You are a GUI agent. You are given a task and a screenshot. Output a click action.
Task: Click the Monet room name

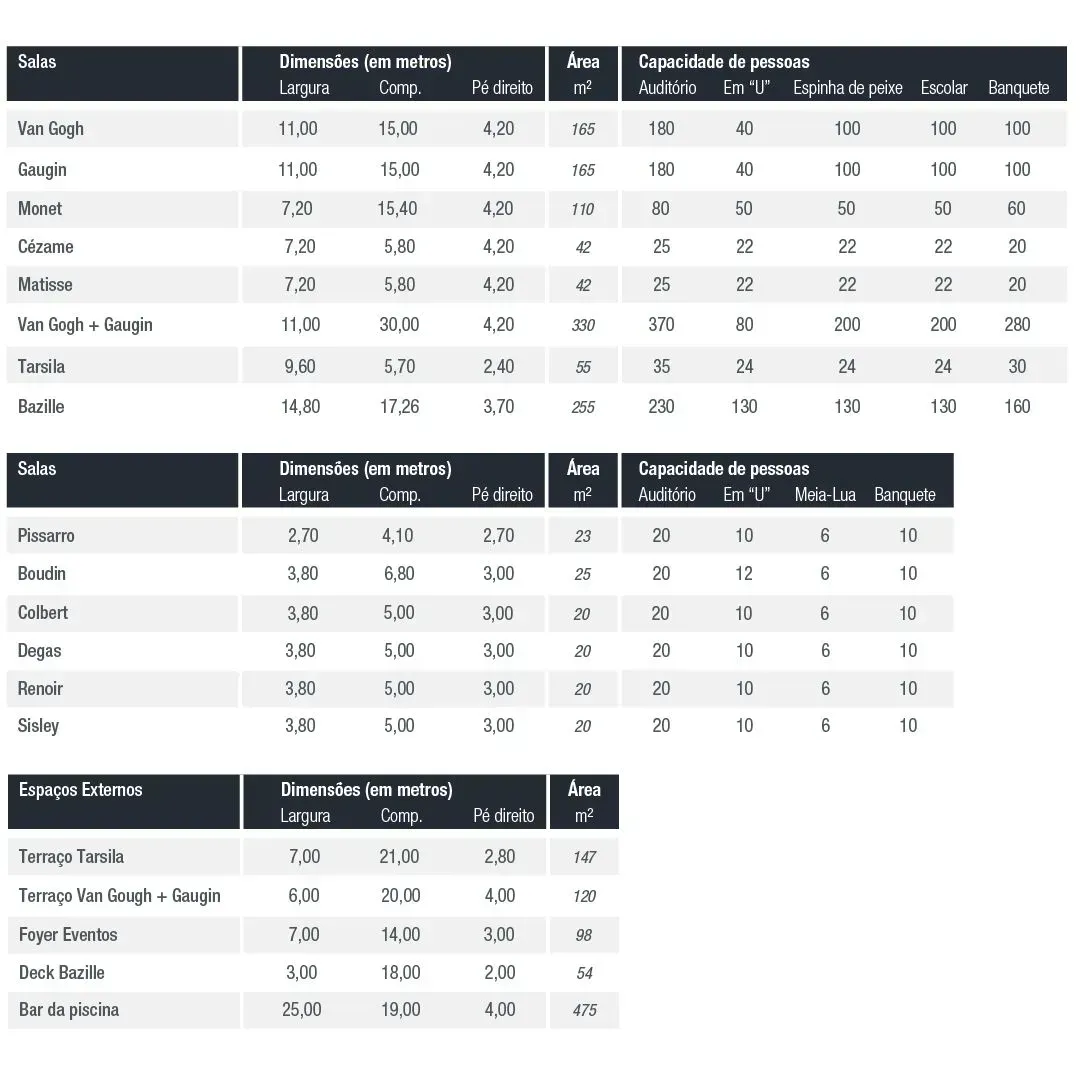coord(40,209)
